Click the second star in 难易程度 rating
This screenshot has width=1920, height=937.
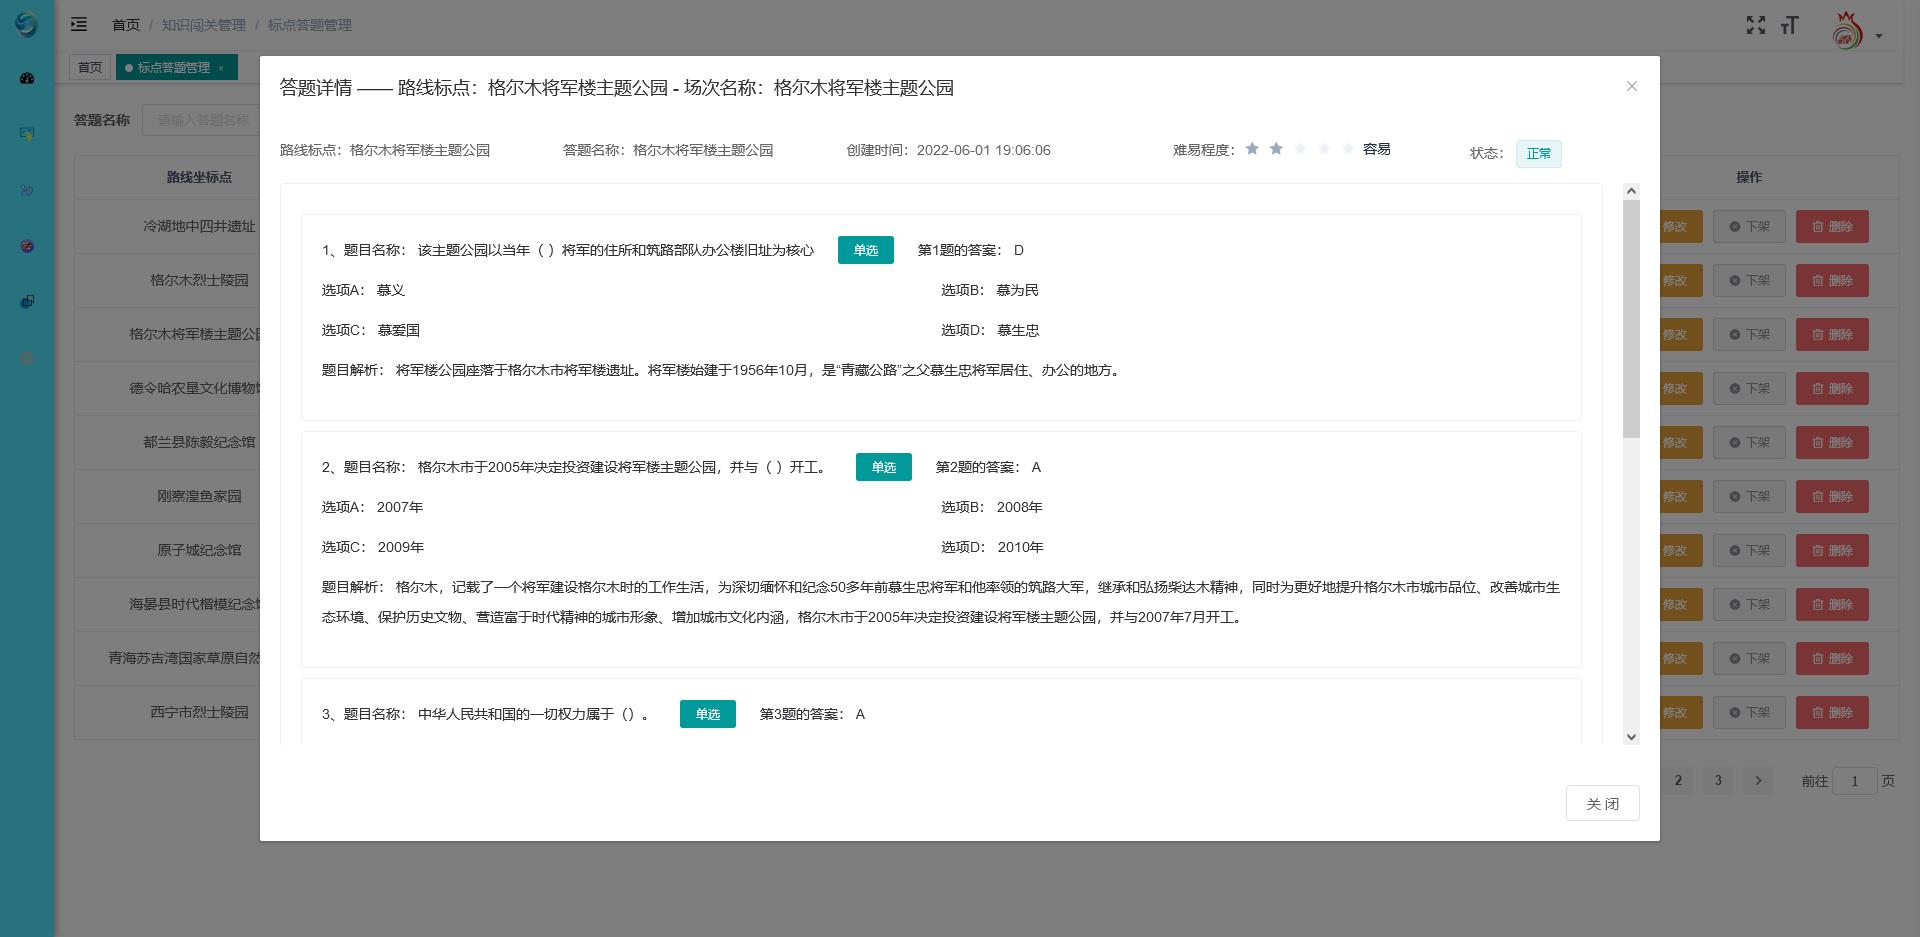pos(1276,149)
